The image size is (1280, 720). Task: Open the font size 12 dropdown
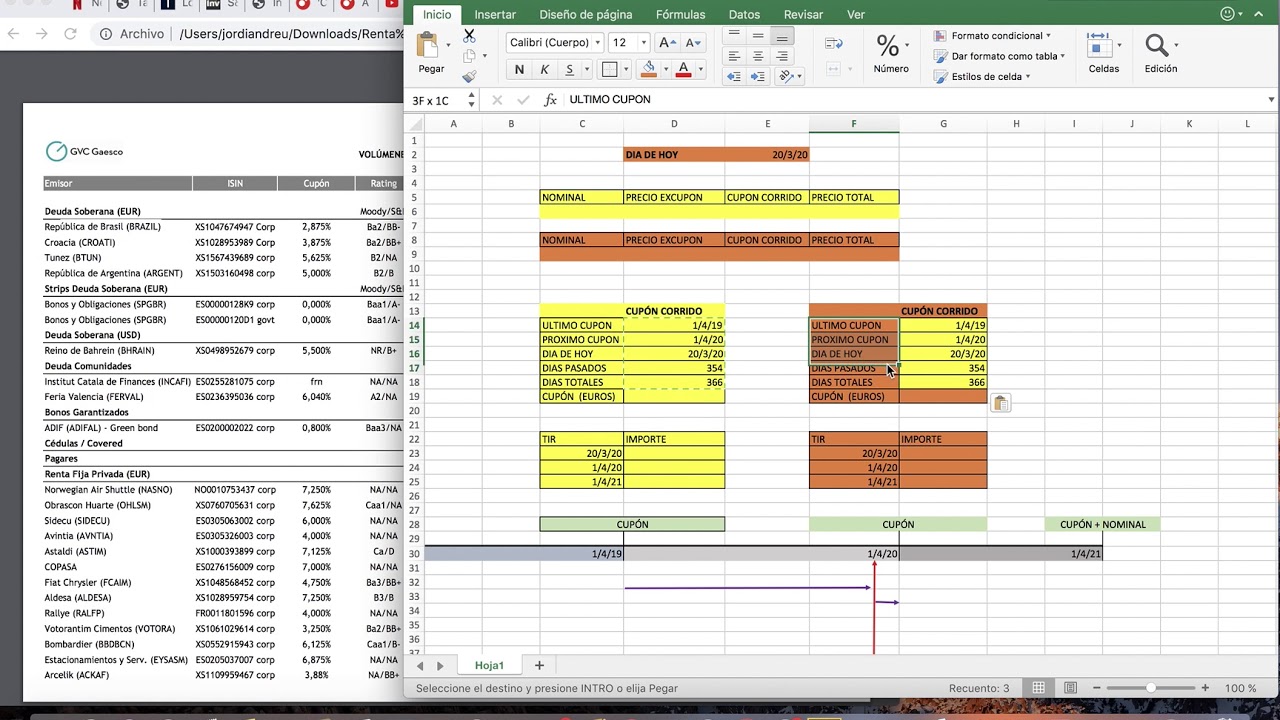(643, 43)
